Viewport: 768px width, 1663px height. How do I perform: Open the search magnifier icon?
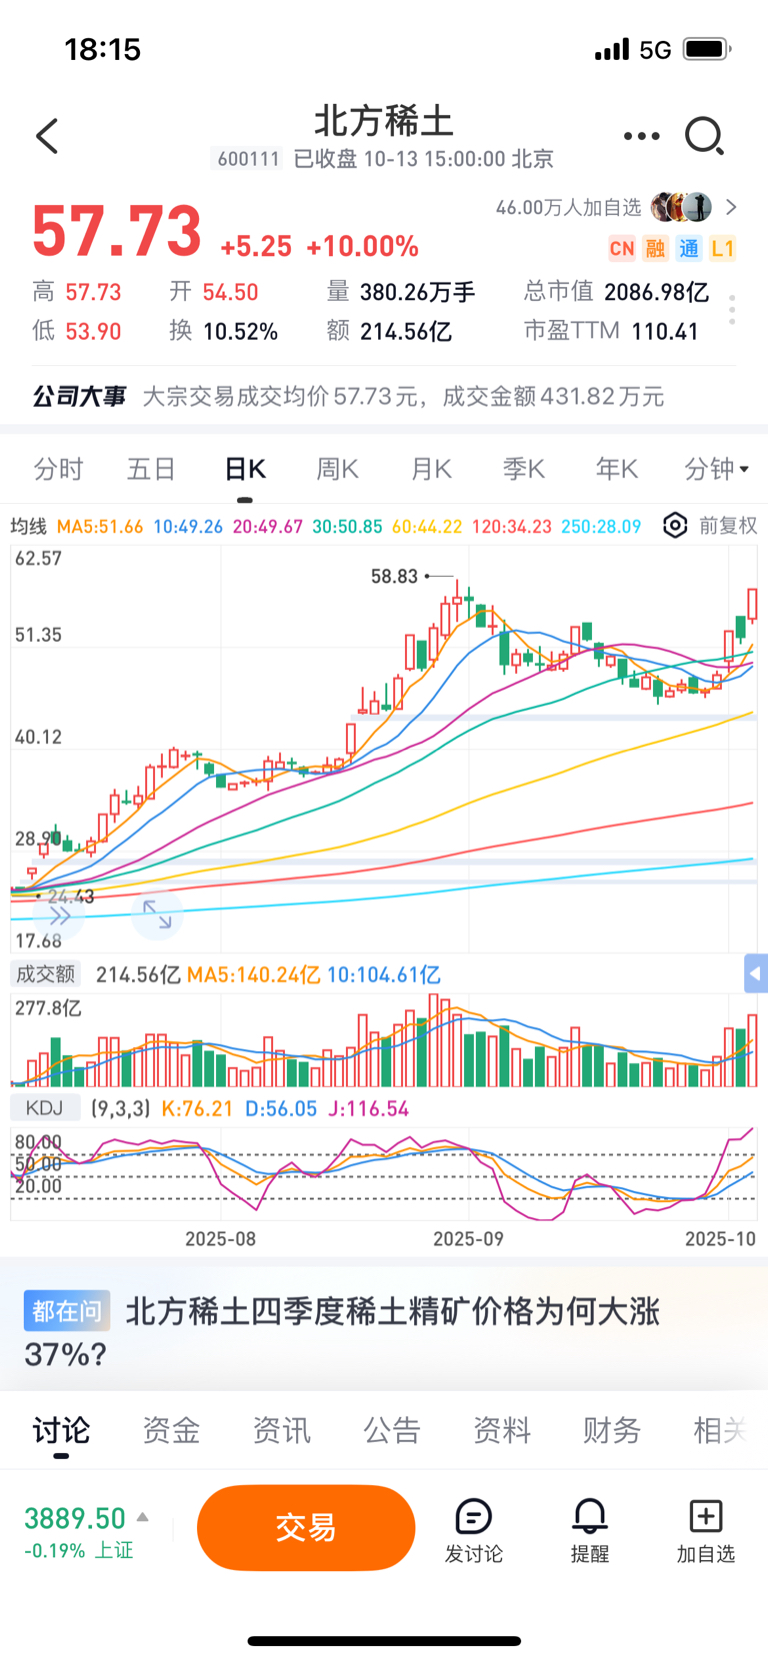[704, 136]
